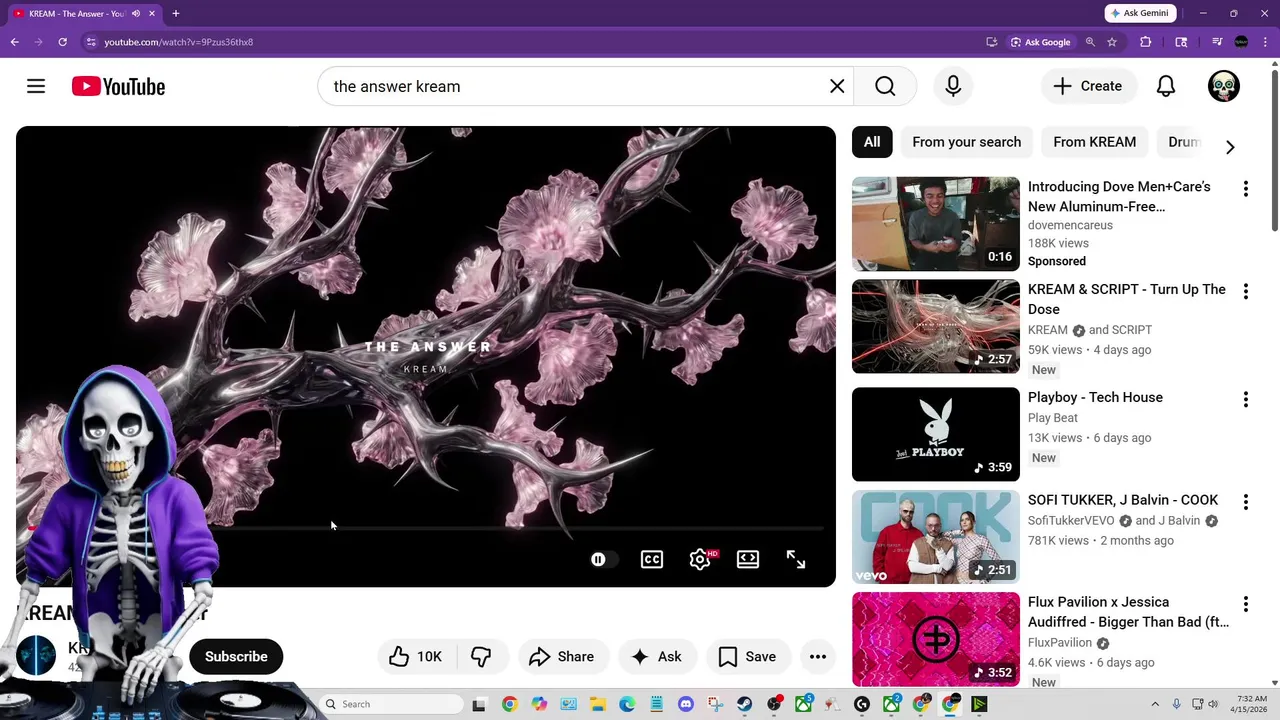The width and height of the screenshot is (1280, 720).
Task: Click Ask Google in the address bar
Action: tap(1040, 42)
